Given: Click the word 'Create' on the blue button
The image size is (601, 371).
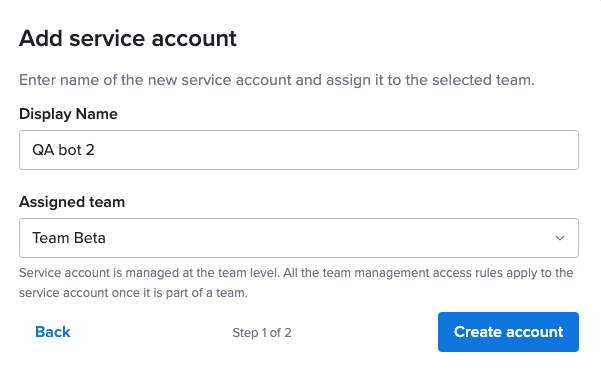Looking at the screenshot, I should 478,332.
